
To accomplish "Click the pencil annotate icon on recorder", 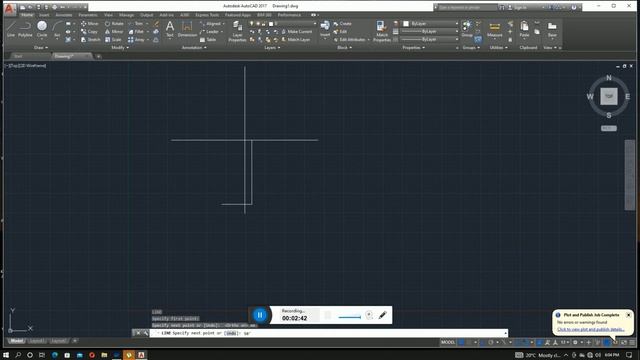I will [x=382, y=315].
